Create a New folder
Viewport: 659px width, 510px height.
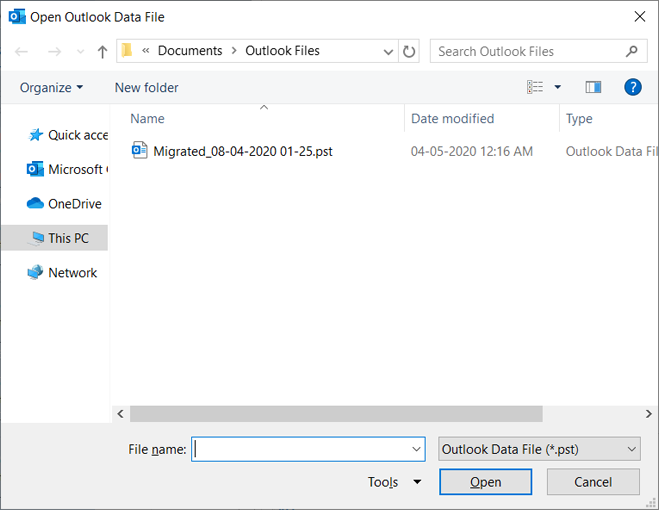[x=146, y=87]
